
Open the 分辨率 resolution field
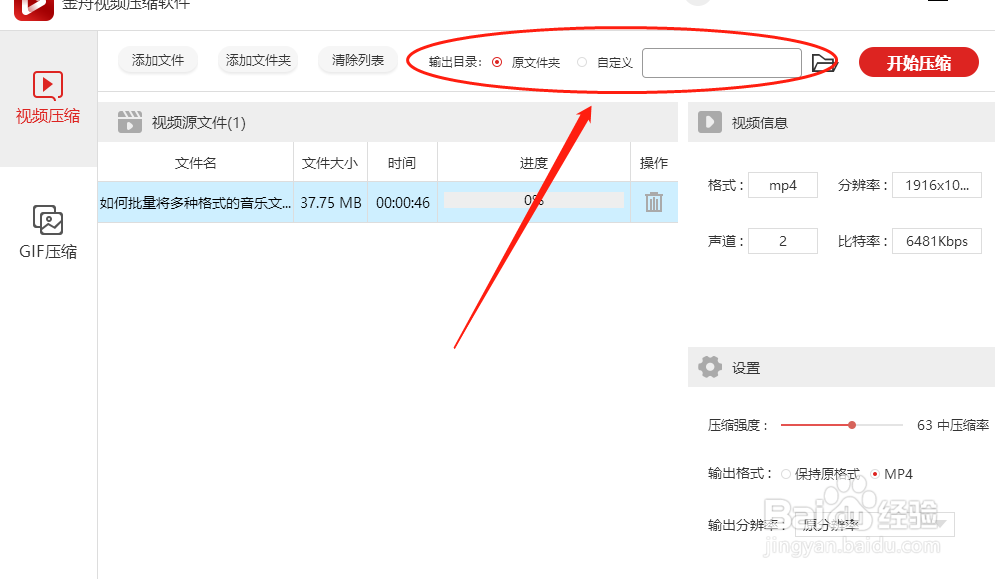(x=936, y=184)
